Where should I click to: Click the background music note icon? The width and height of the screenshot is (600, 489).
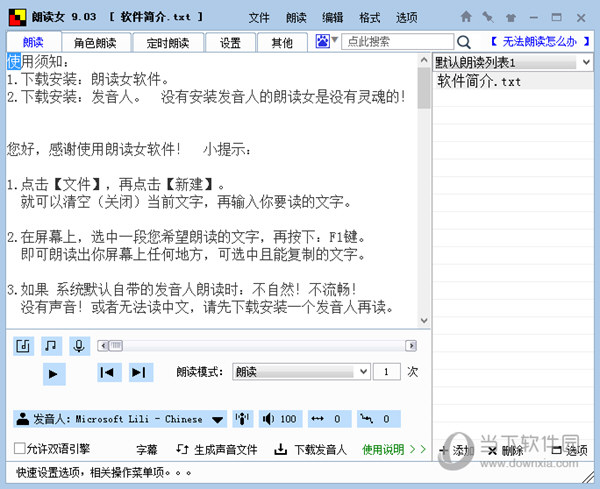(51, 346)
